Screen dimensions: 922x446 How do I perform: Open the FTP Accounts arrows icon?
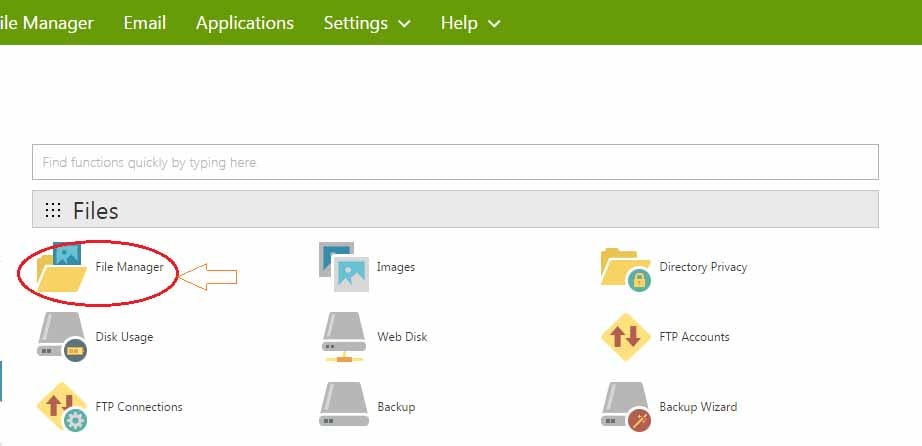(x=626, y=336)
